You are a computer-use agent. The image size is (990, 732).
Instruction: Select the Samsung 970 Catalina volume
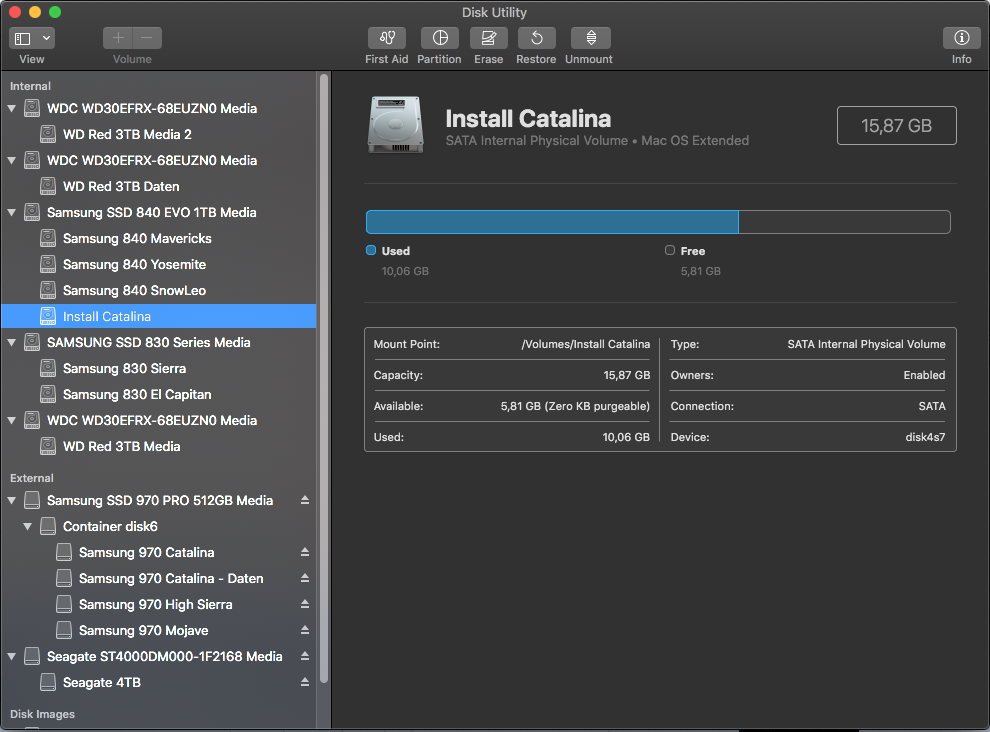[x=158, y=552]
